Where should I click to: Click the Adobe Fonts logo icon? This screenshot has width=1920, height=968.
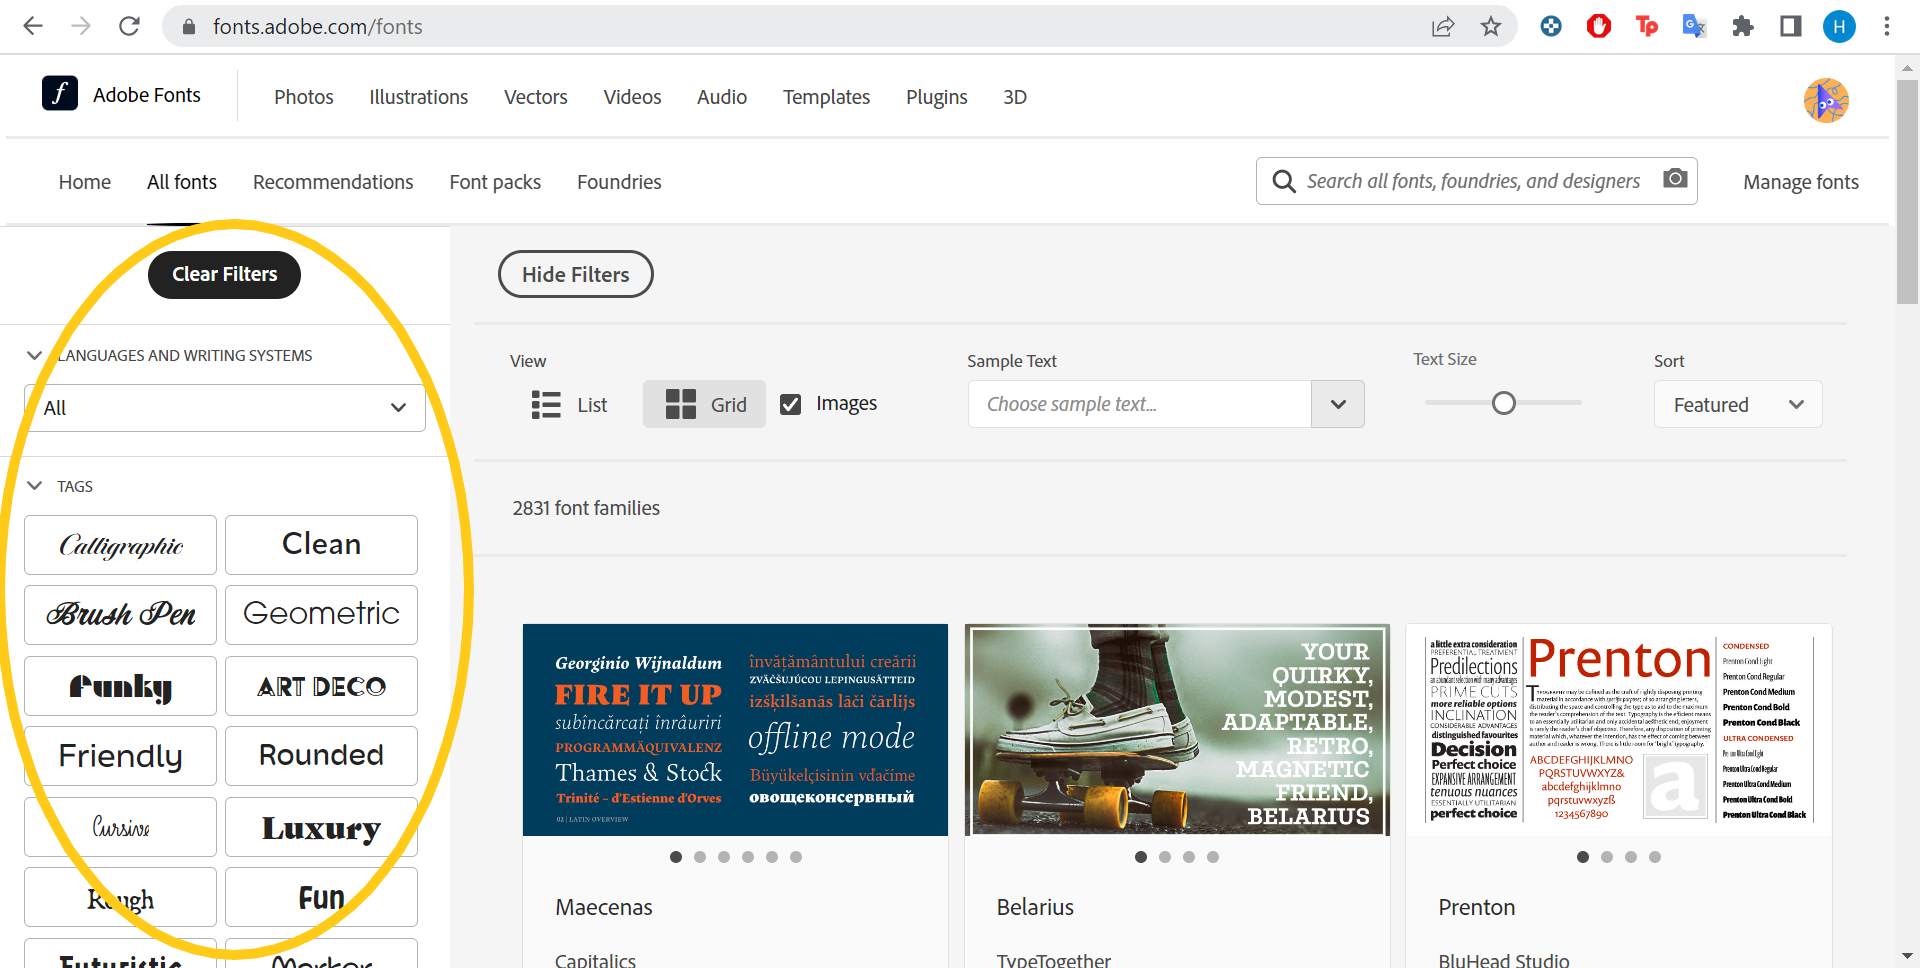(60, 93)
